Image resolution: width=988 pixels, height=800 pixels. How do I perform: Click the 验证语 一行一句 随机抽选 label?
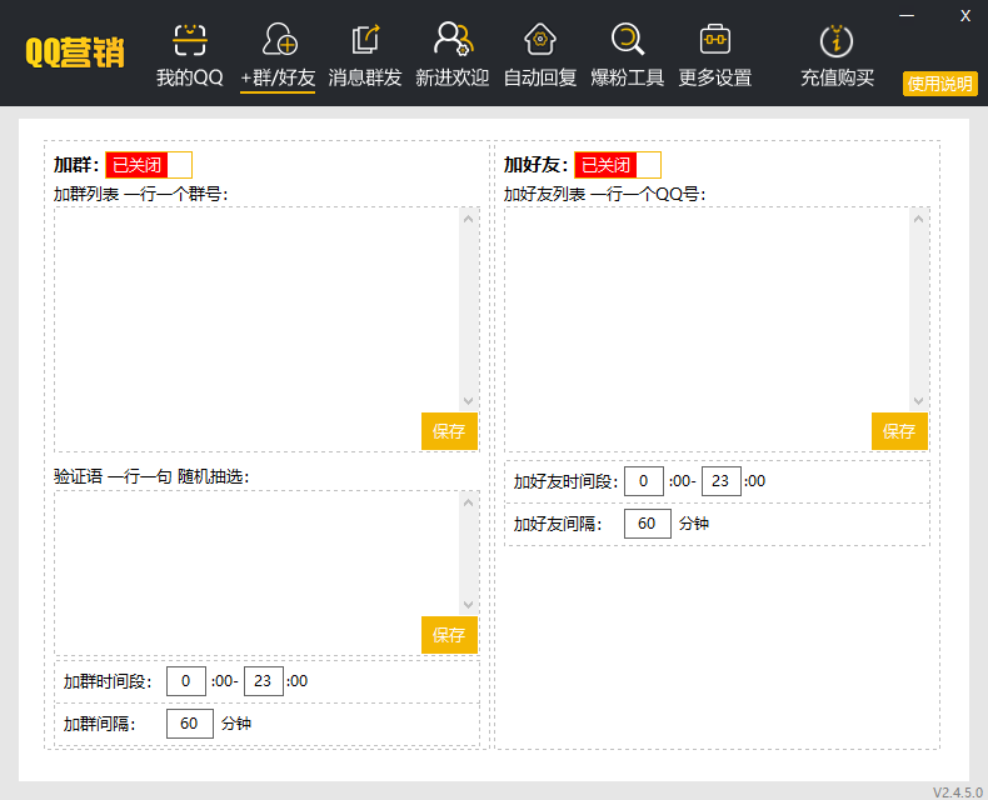point(151,476)
